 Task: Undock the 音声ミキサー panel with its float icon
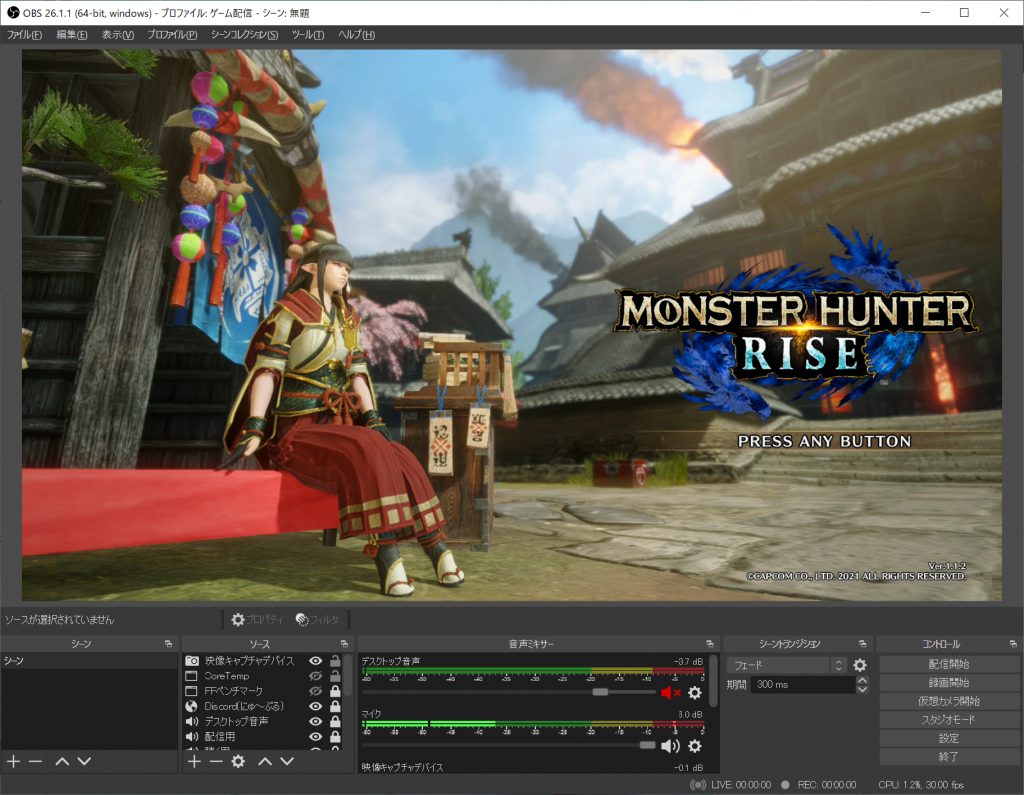click(x=710, y=644)
